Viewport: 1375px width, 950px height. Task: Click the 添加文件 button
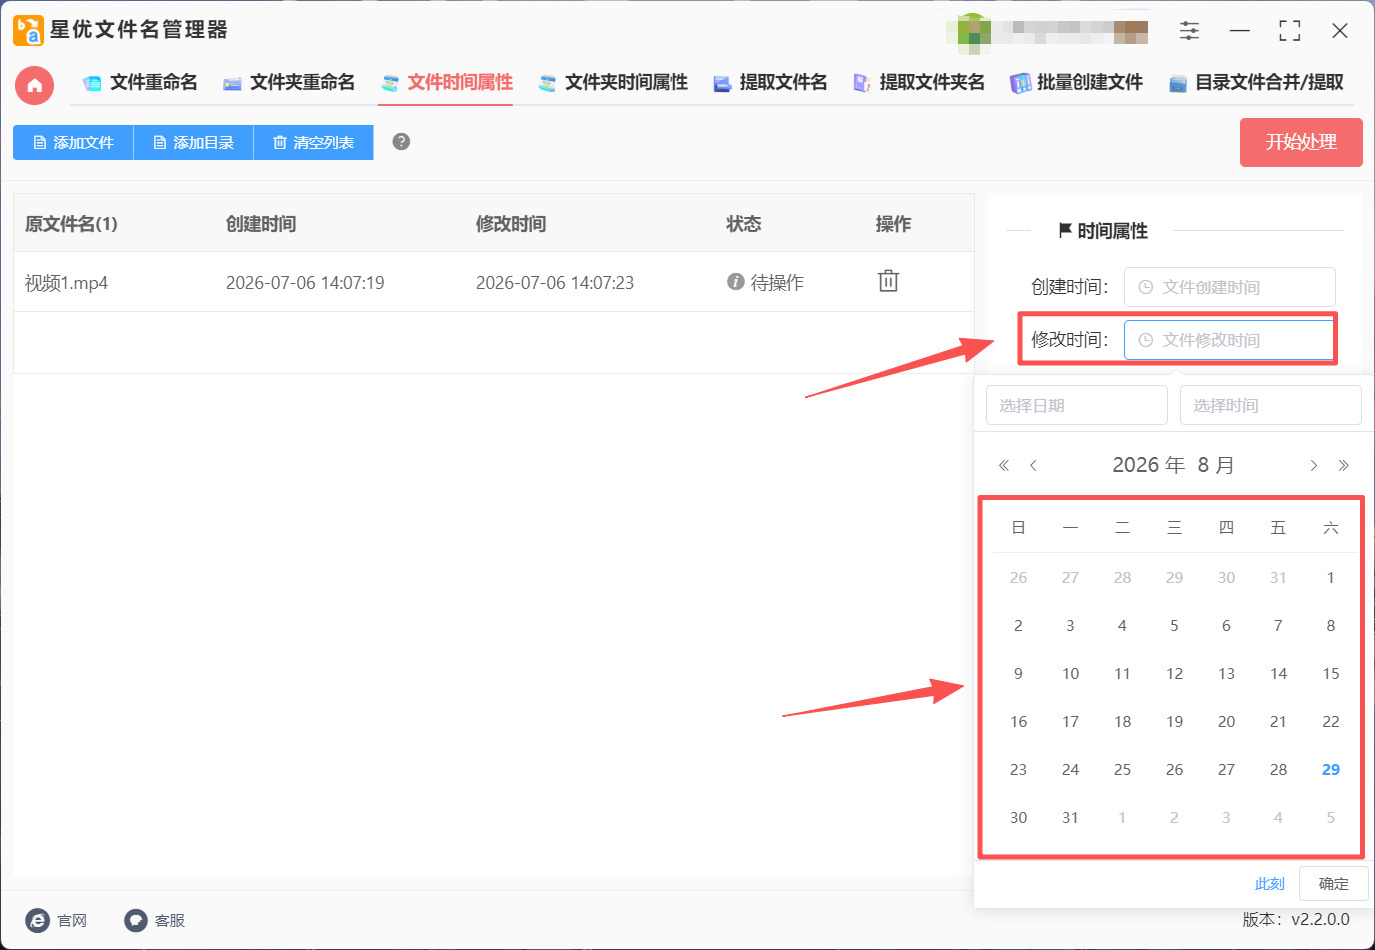[x=73, y=142]
